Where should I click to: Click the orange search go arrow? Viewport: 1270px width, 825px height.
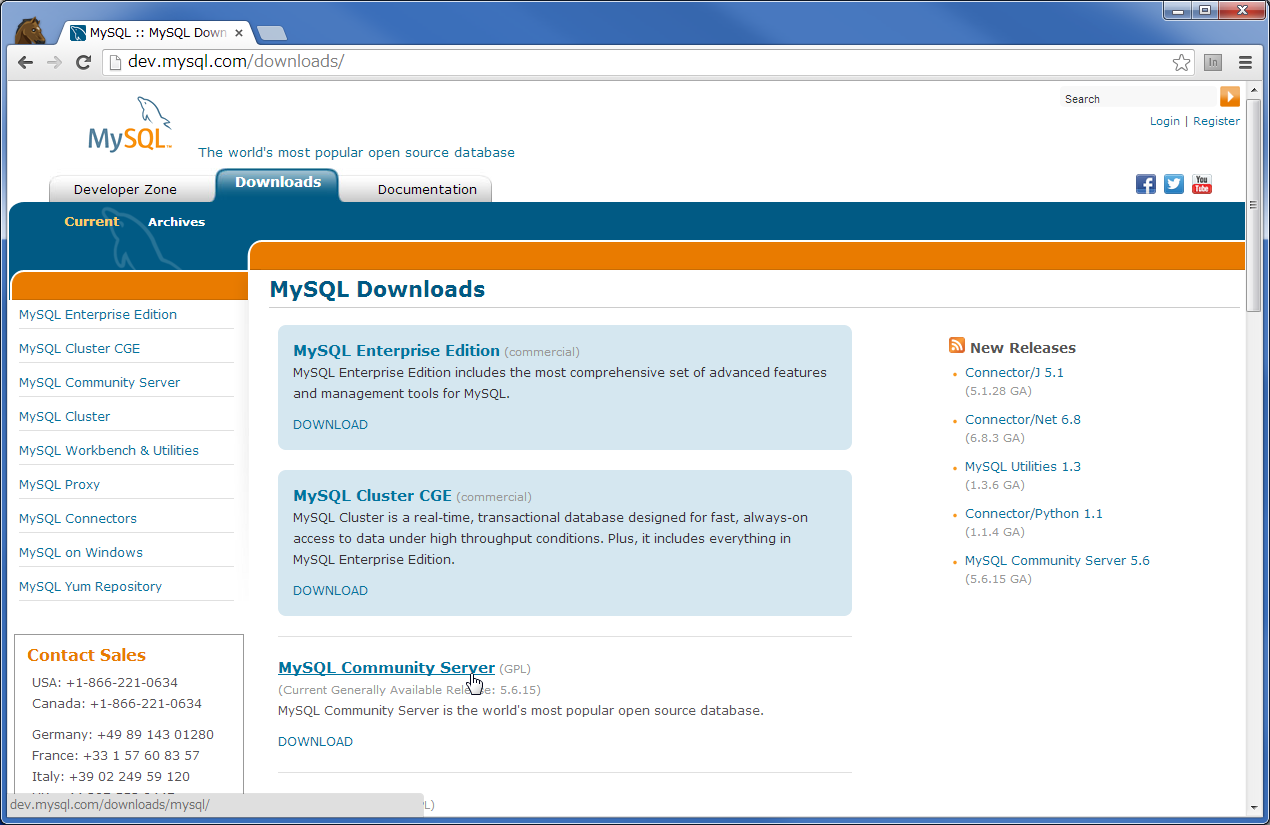[1230, 97]
